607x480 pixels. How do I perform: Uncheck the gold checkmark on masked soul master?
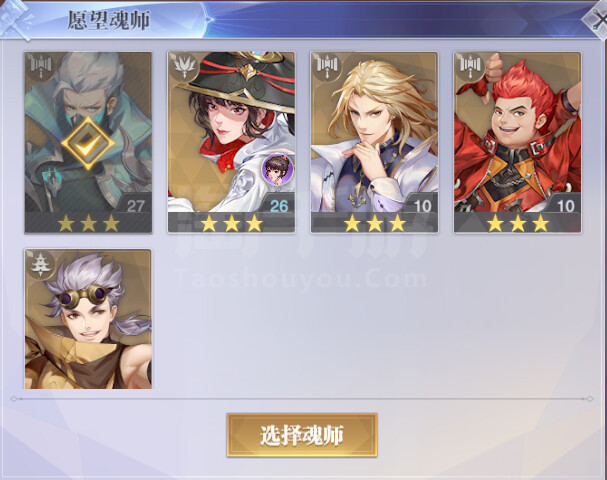click(x=88, y=144)
